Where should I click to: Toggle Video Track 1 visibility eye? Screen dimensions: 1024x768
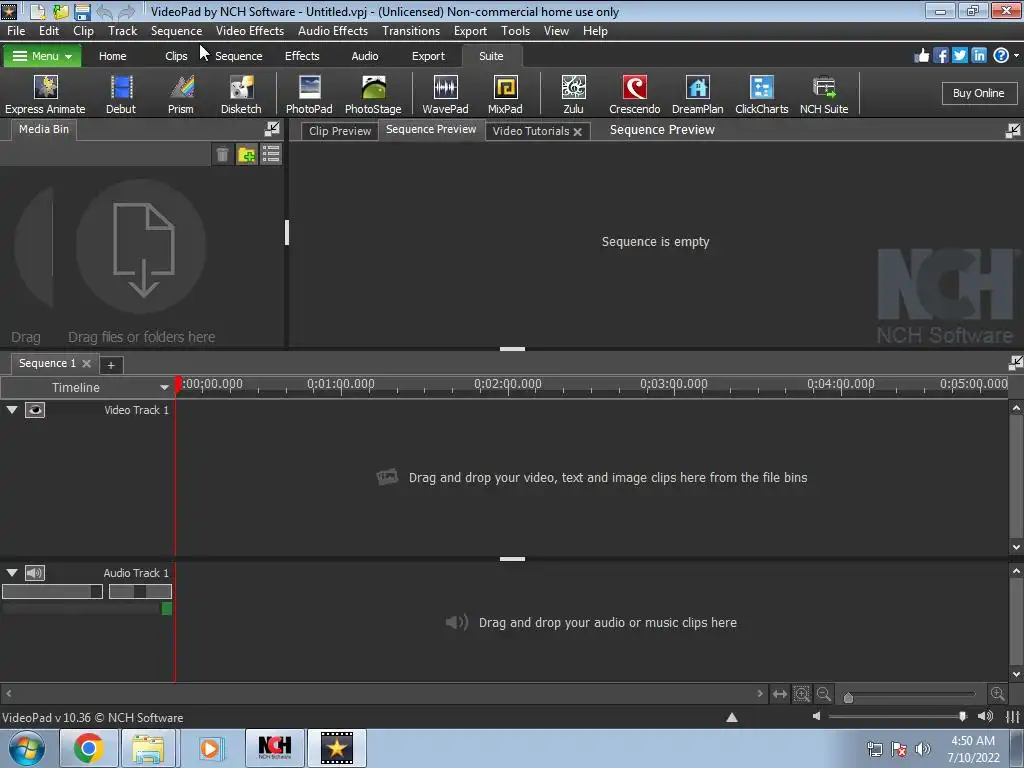click(x=35, y=410)
